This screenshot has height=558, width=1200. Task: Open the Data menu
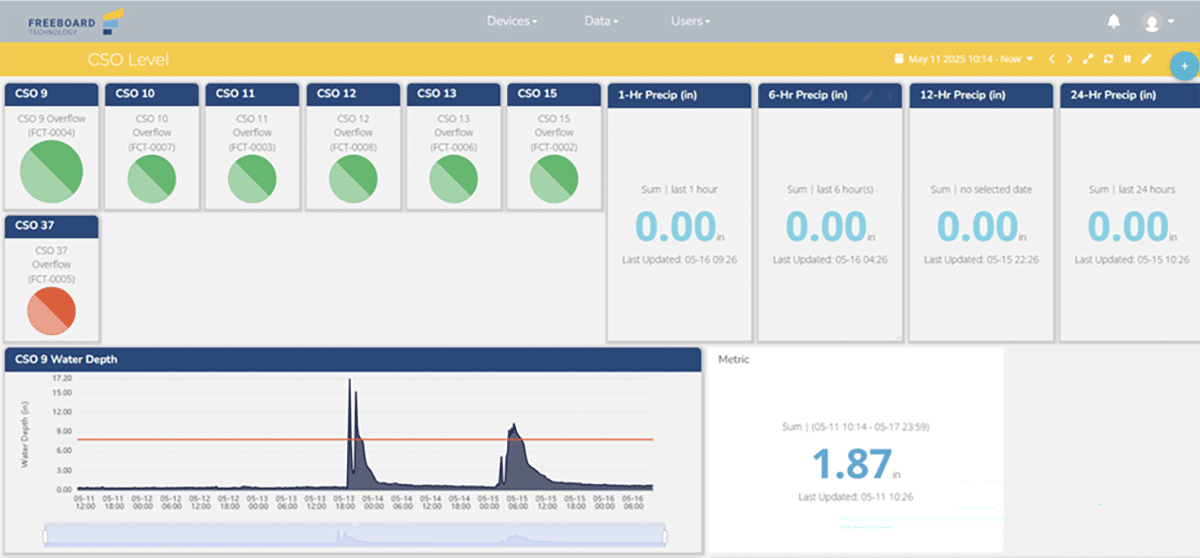pos(601,21)
